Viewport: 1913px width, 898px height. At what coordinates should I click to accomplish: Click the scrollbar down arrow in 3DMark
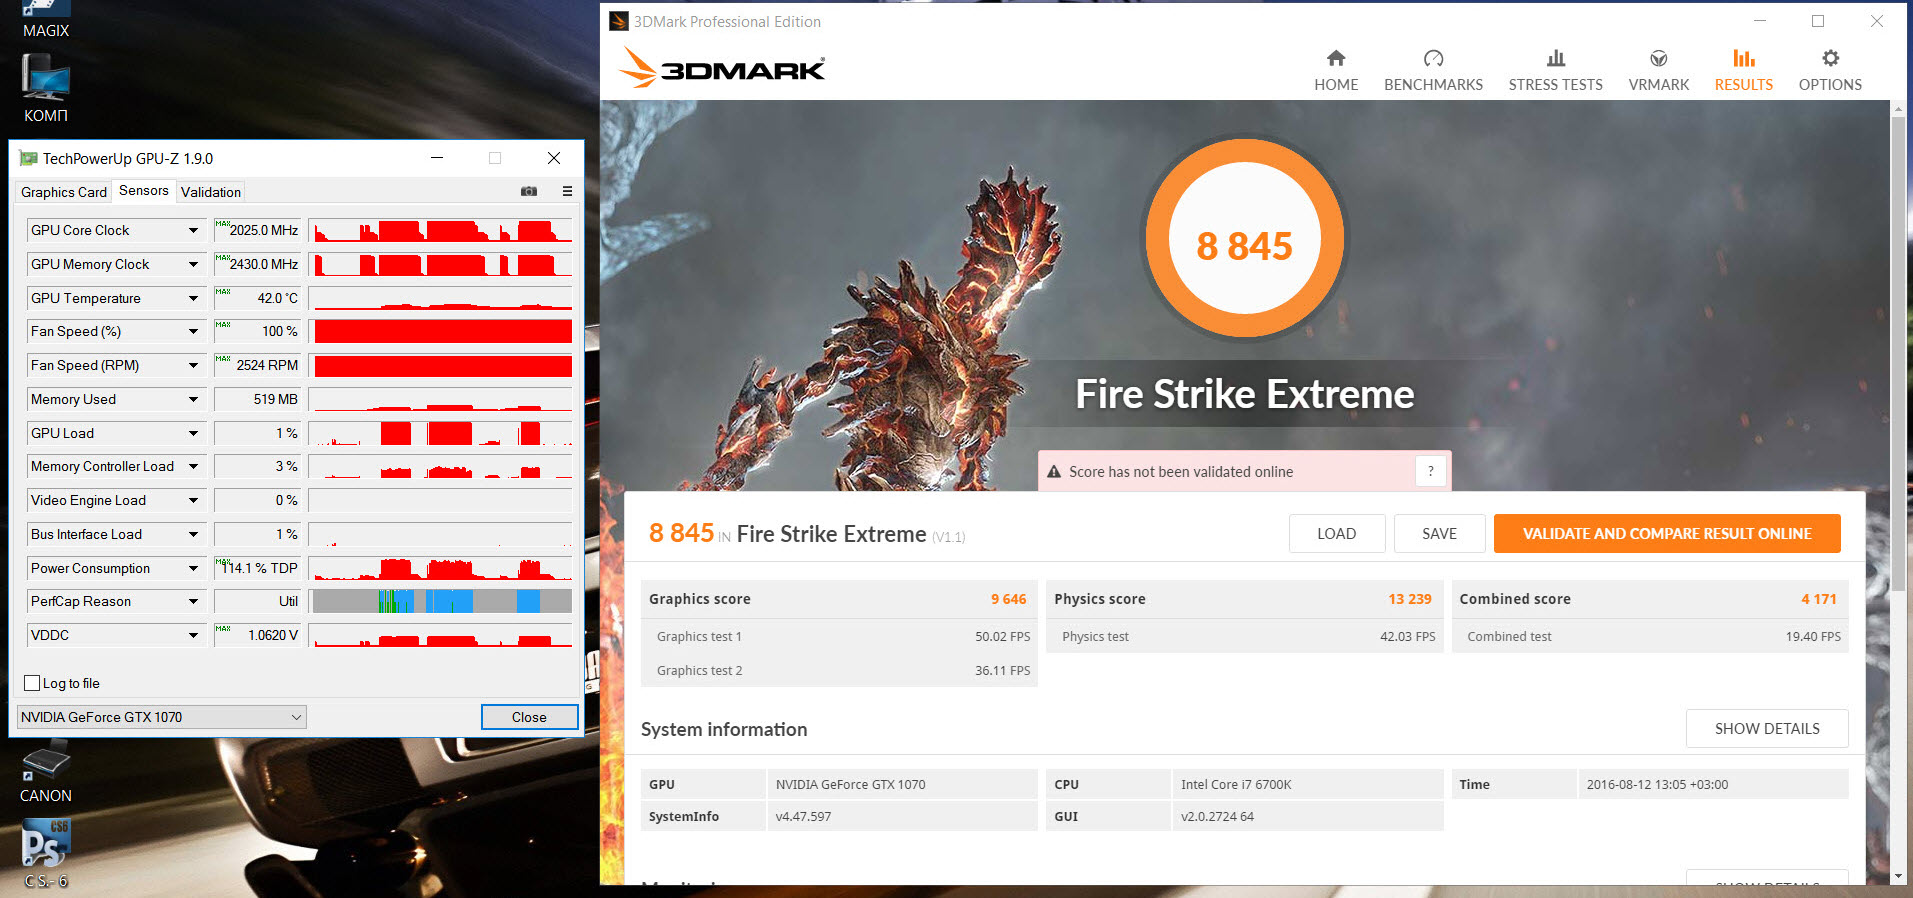coord(1898,877)
